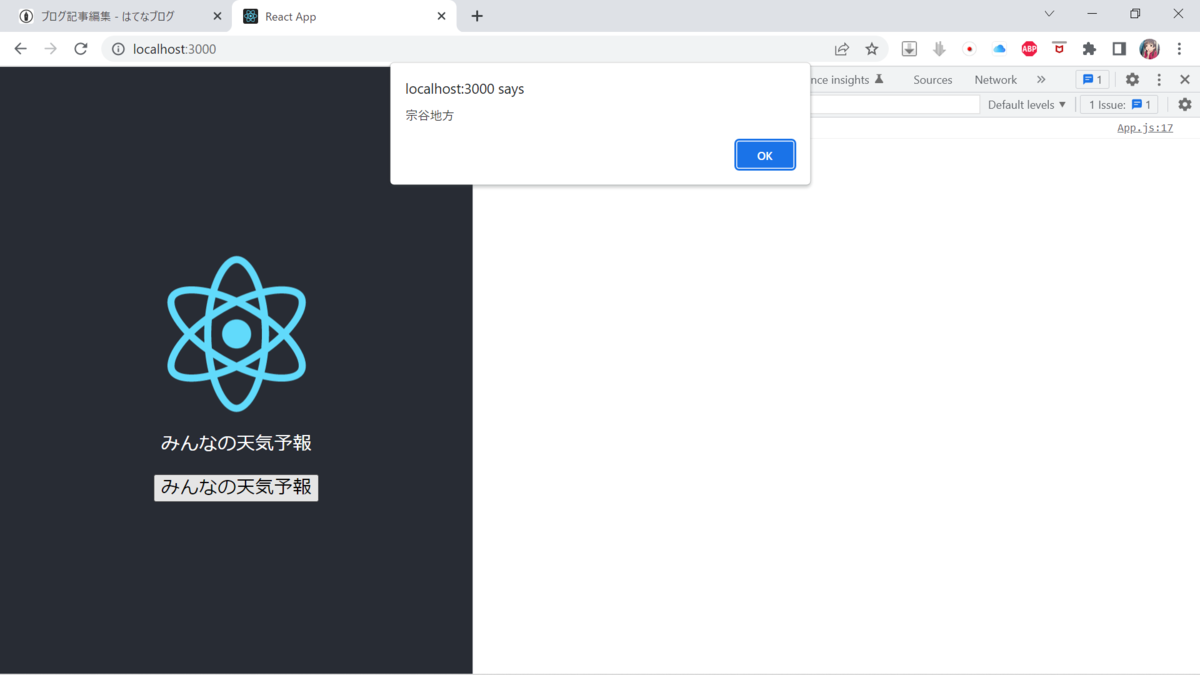View site information icon in address bar

pos(118,49)
